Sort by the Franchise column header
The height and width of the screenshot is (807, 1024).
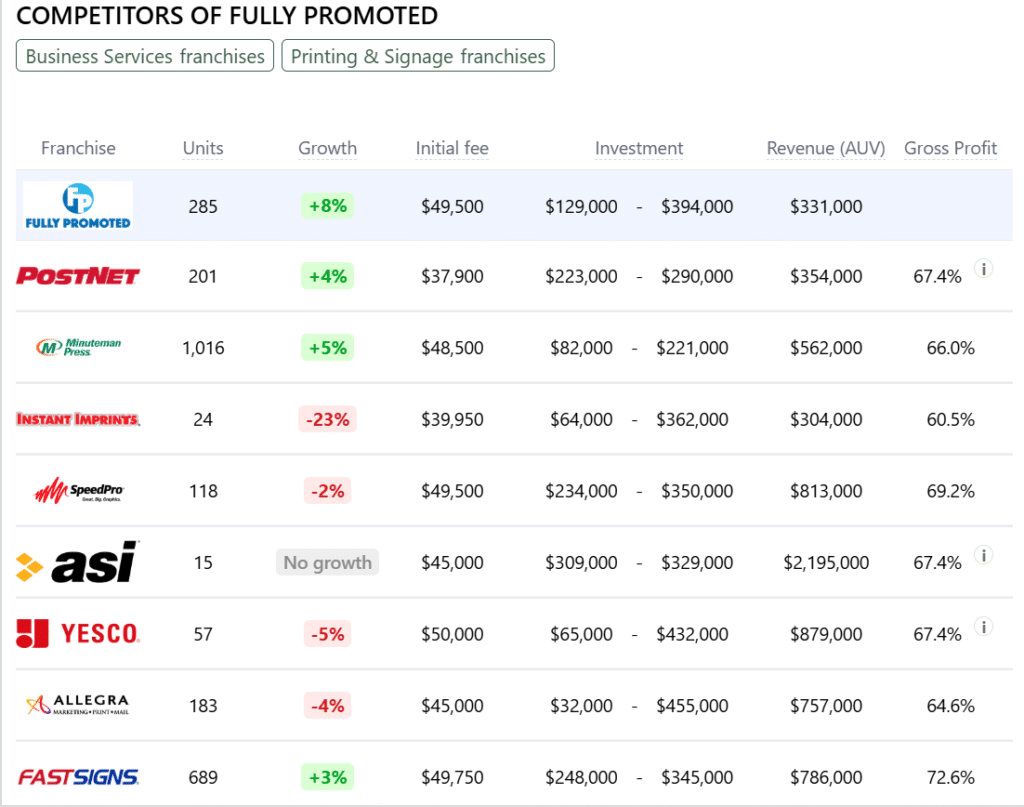pyautogui.click(x=78, y=148)
